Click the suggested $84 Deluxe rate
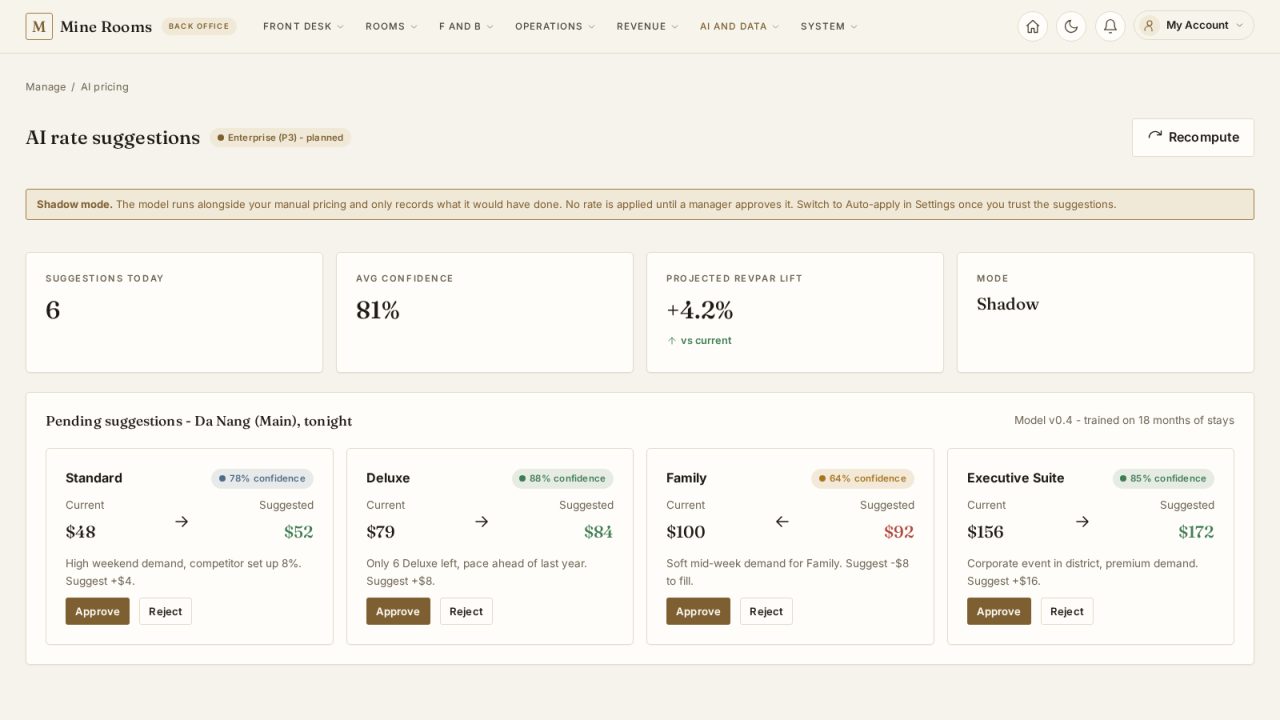 [x=598, y=532]
